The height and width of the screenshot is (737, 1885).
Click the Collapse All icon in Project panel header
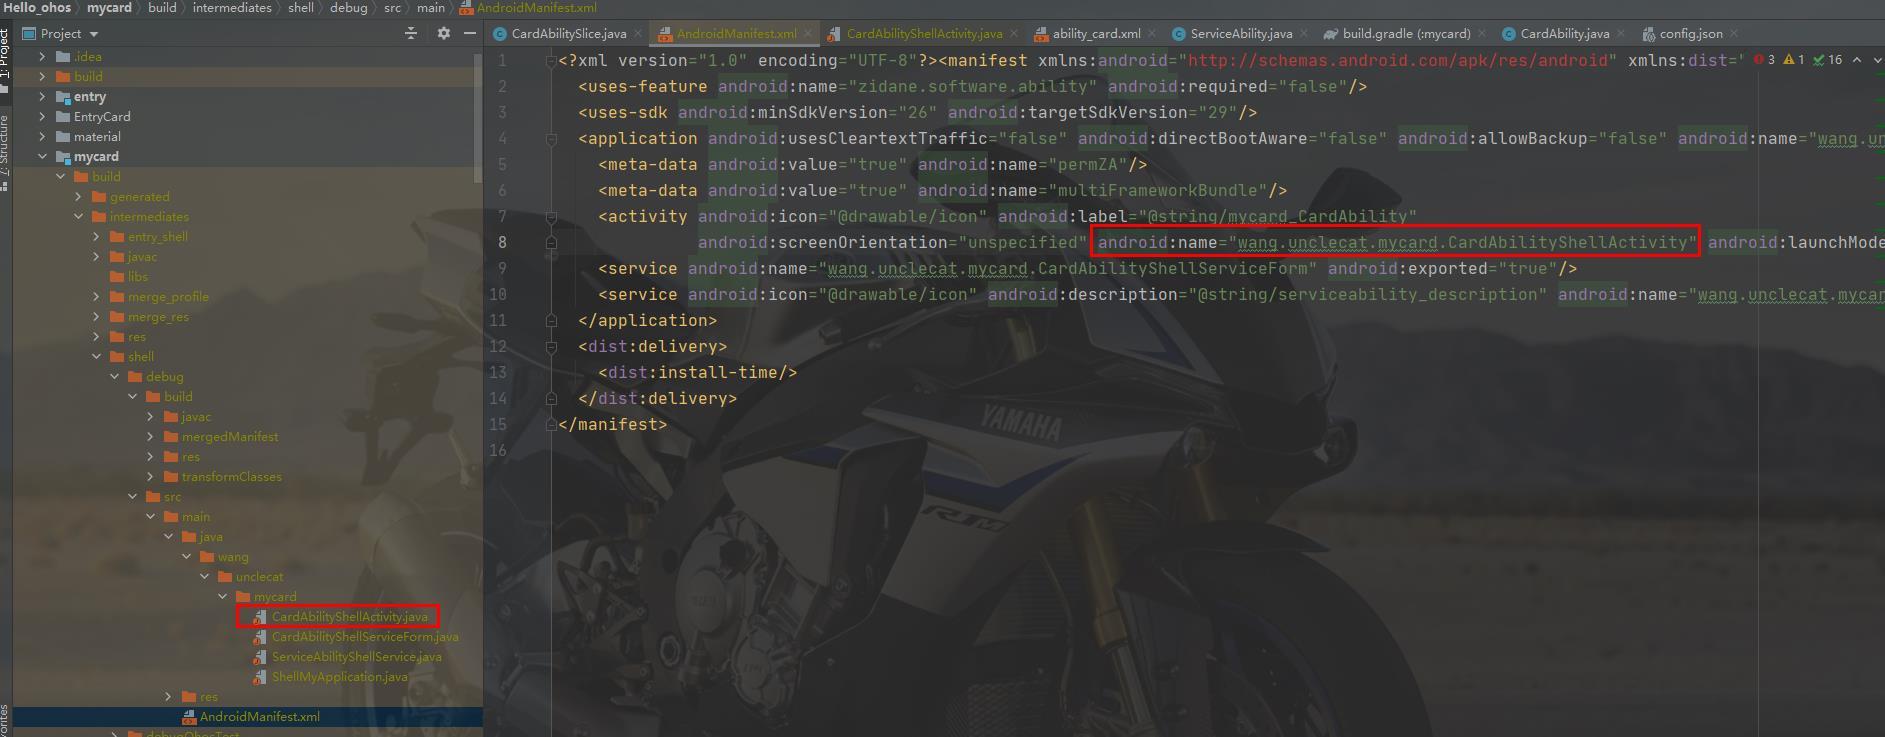pyautogui.click(x=411, y=33)
